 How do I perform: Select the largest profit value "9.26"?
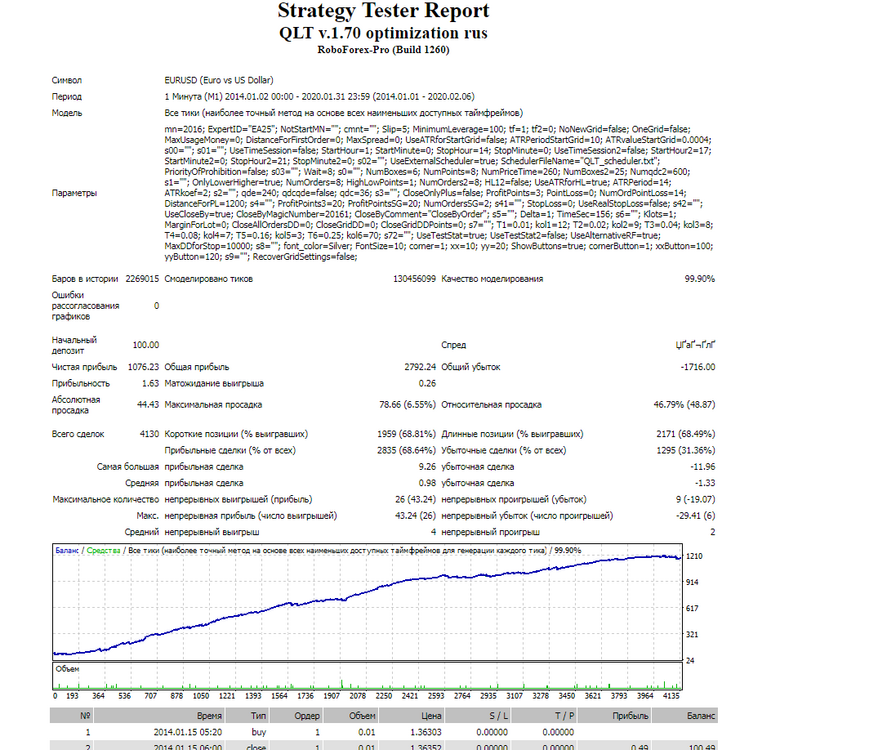pos(427,467)
